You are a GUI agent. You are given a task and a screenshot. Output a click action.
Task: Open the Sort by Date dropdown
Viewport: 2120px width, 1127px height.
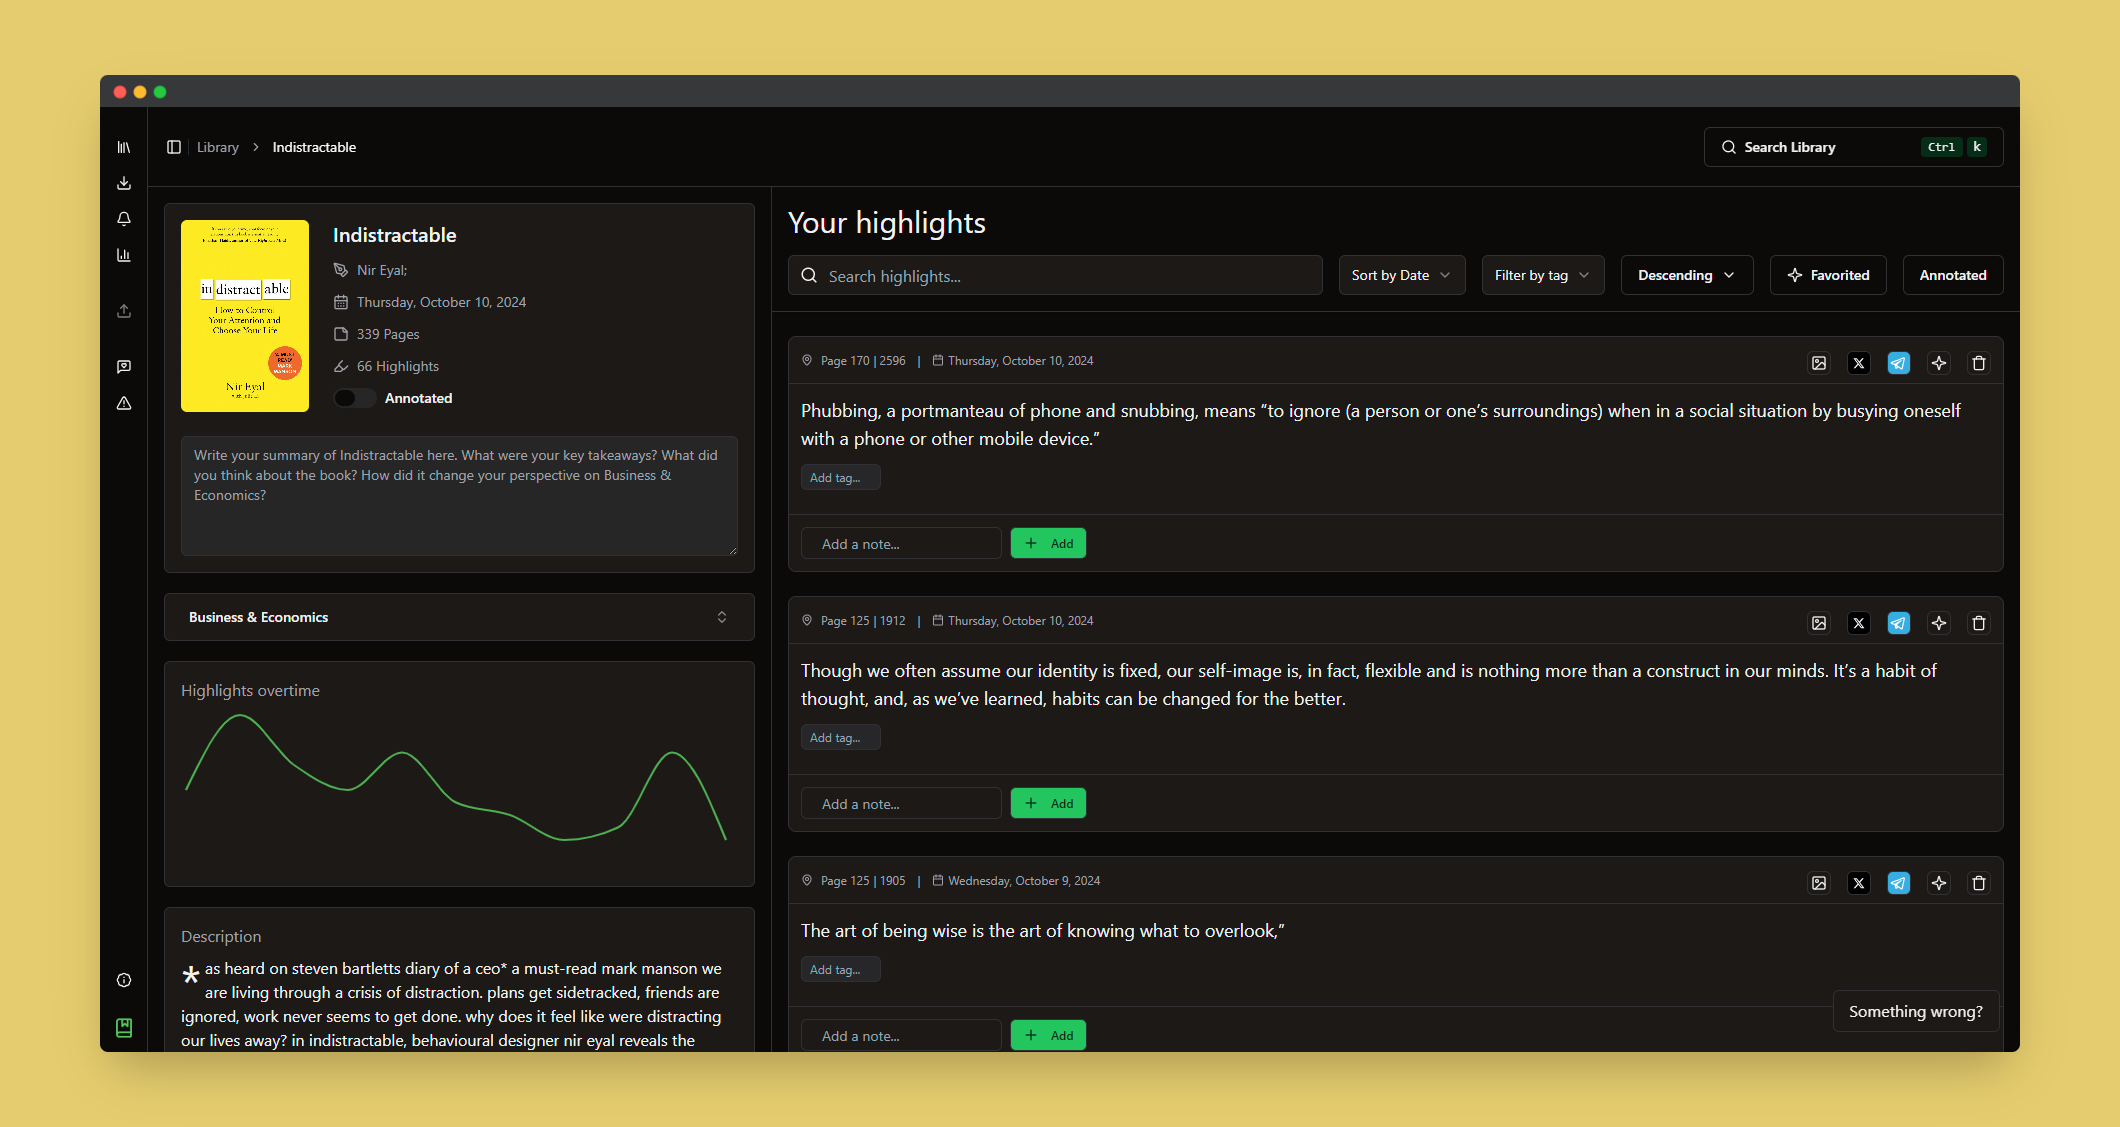point(1401,275)
